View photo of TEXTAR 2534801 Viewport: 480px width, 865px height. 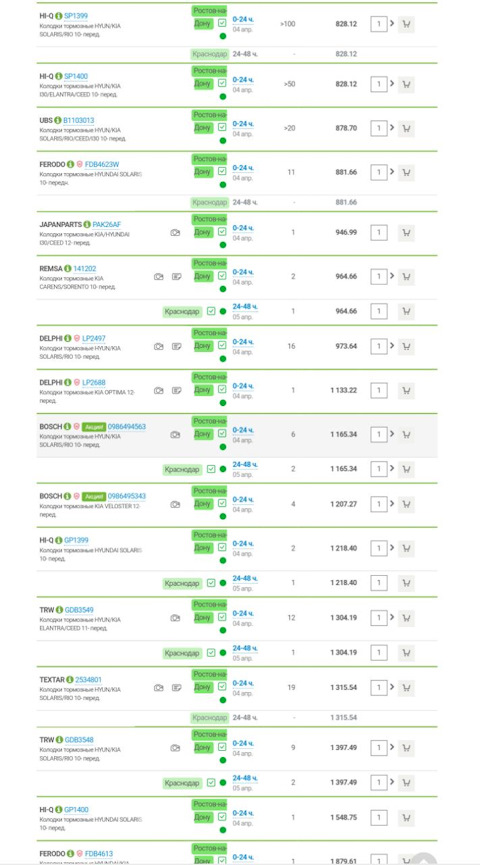pos(158,688)
